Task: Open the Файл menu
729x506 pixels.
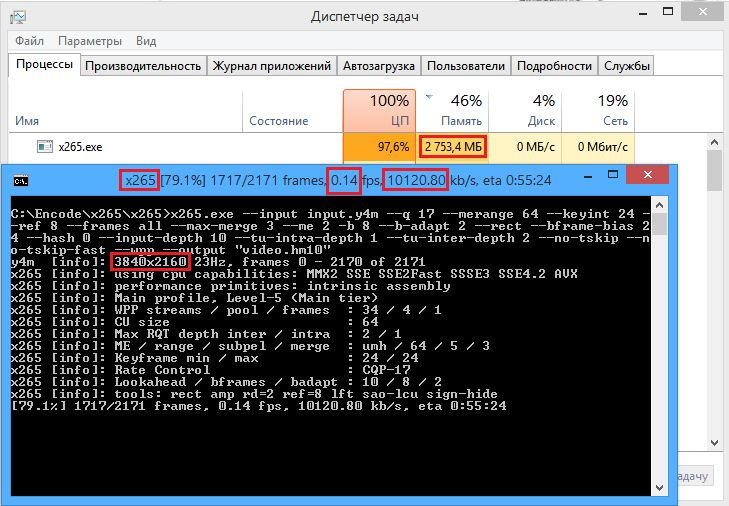Action: [29, 41]
